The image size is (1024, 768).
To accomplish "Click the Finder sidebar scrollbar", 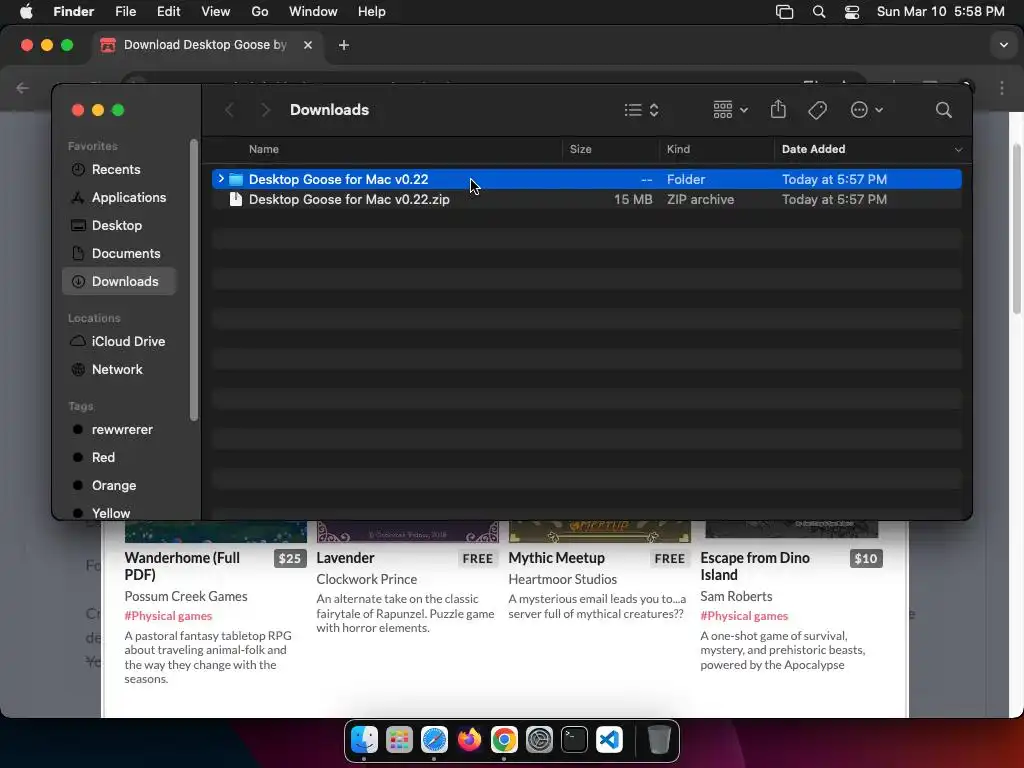I will point(193,280).
